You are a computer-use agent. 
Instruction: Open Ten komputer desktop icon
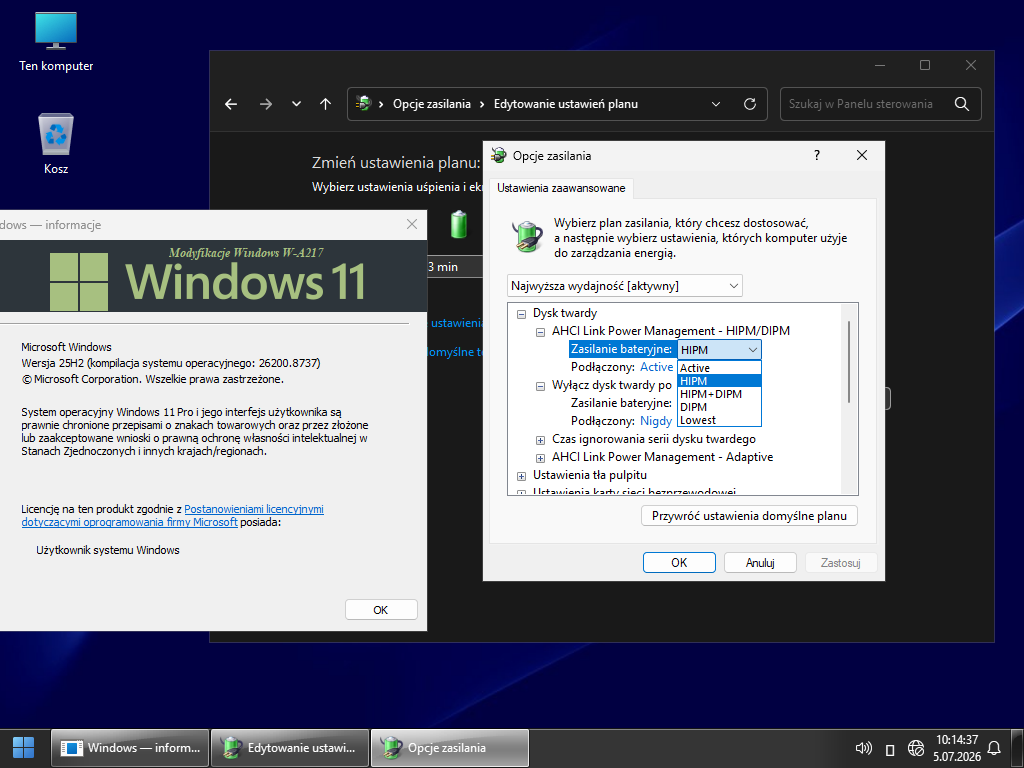[x=56, y=42]
